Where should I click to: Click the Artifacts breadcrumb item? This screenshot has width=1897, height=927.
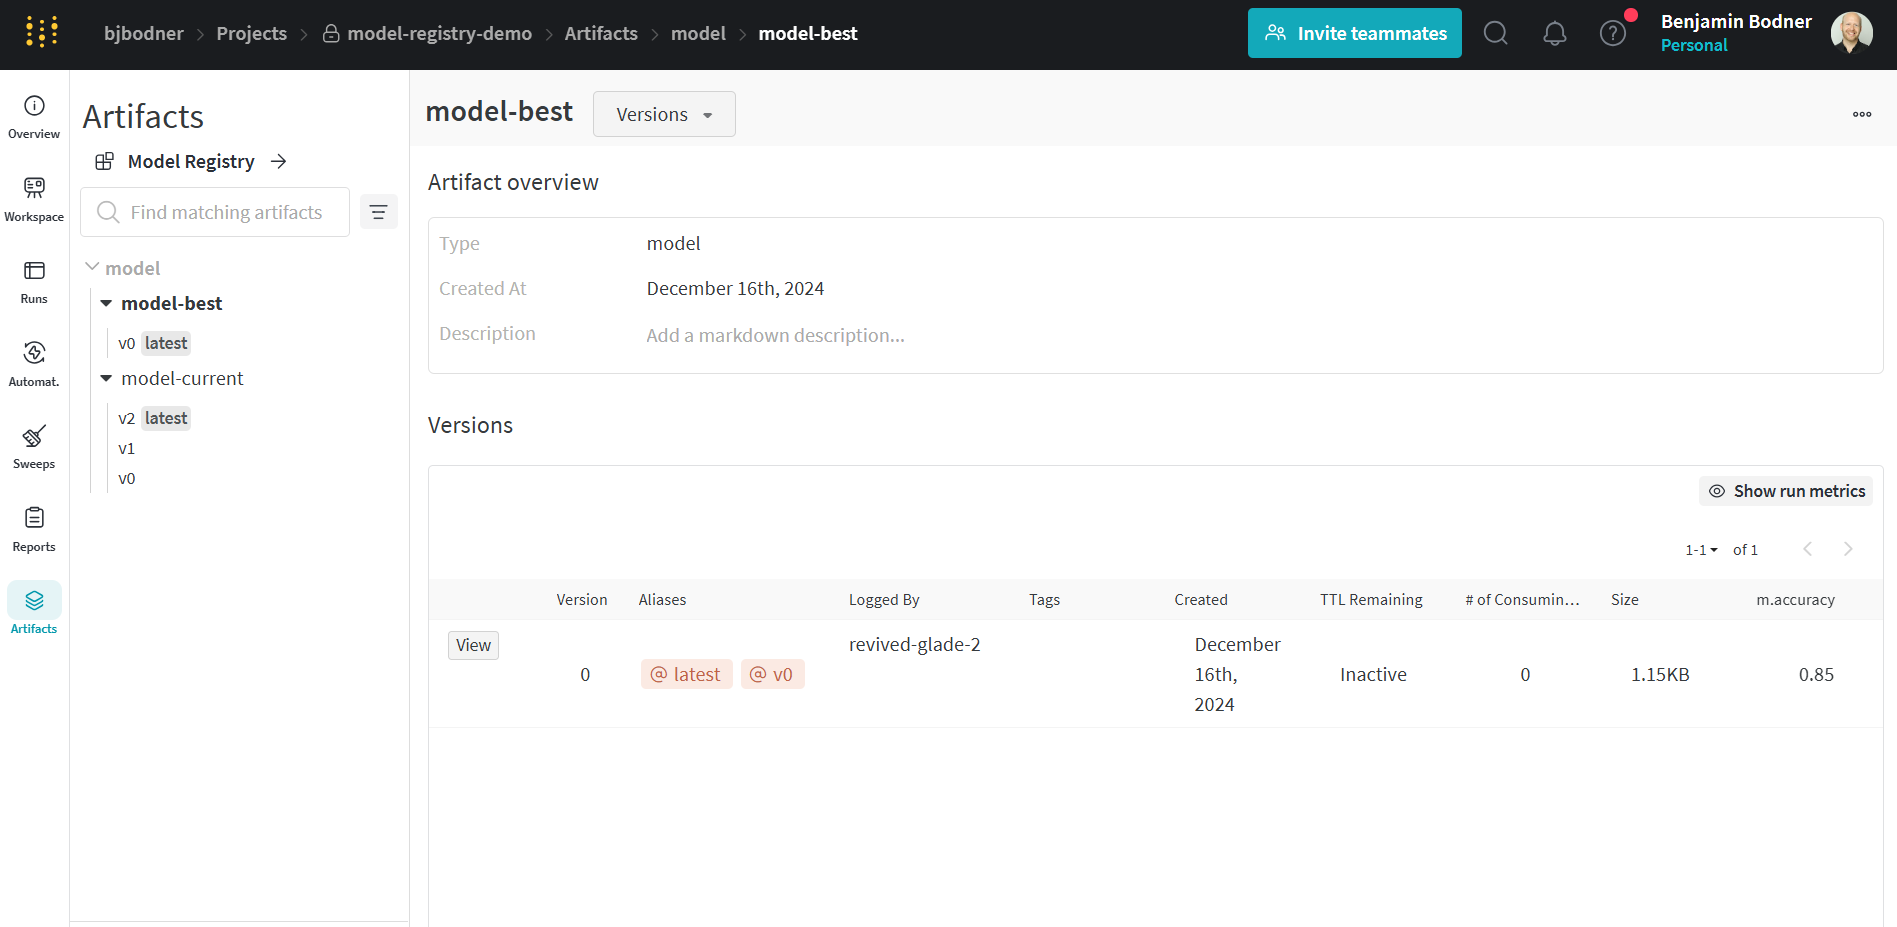pyautogui.click(x=601, y=33)
